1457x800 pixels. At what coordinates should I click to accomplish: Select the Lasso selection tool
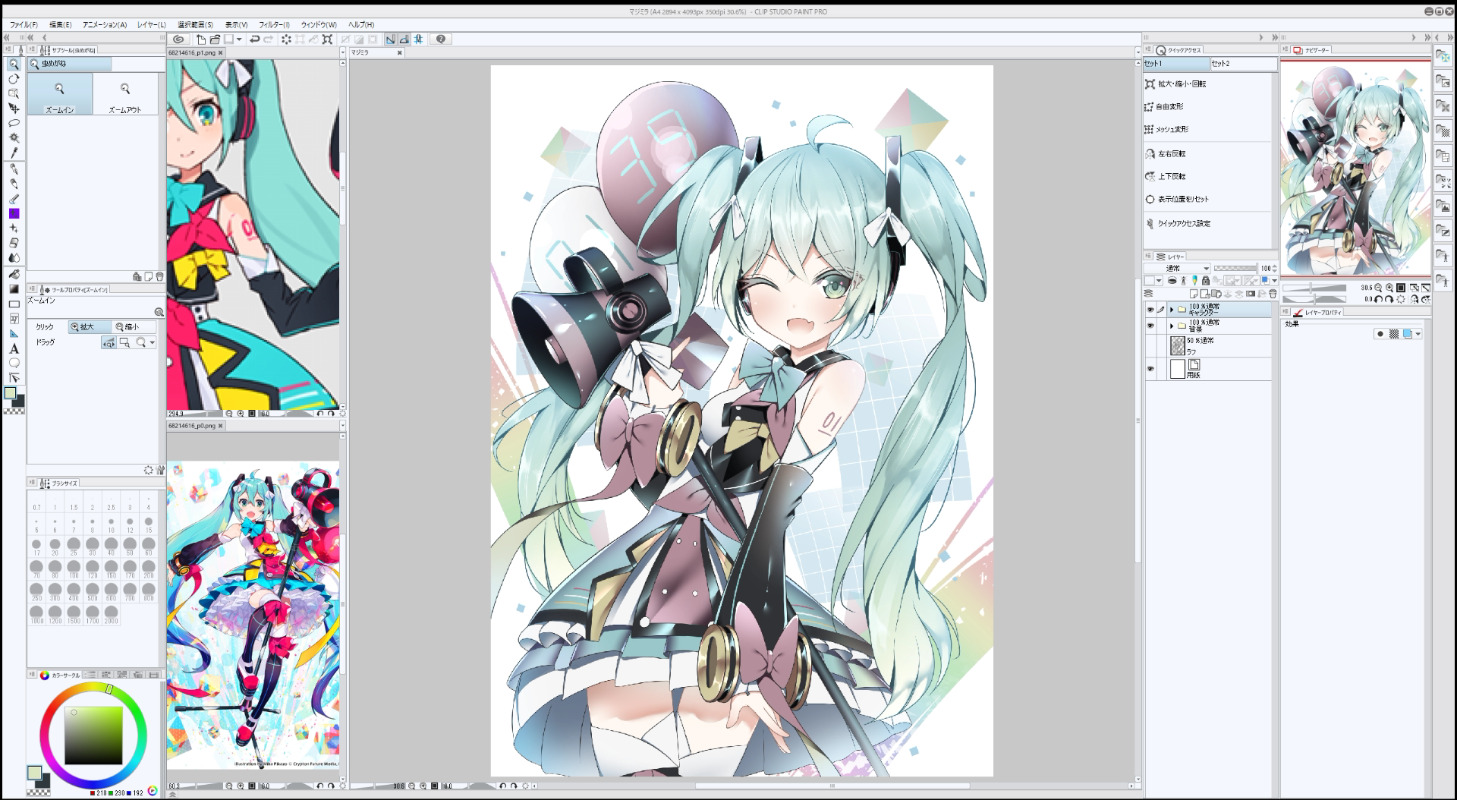point(14,122)
